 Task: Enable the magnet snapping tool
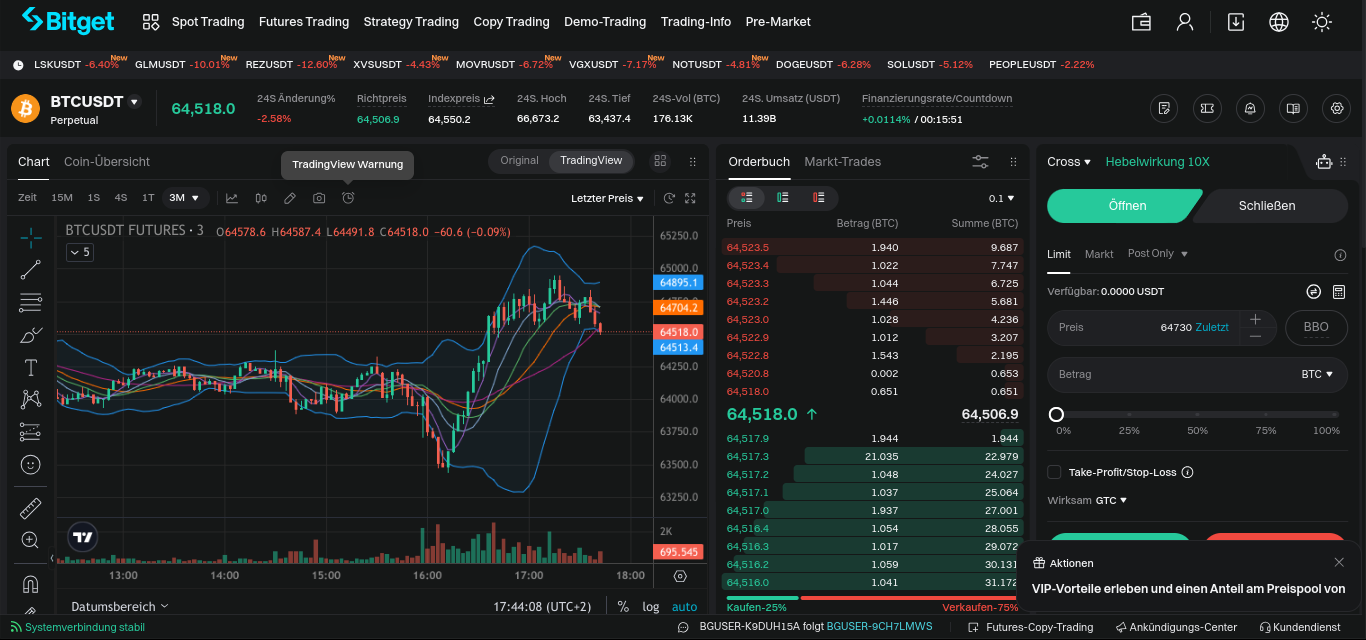coord(30,583)
